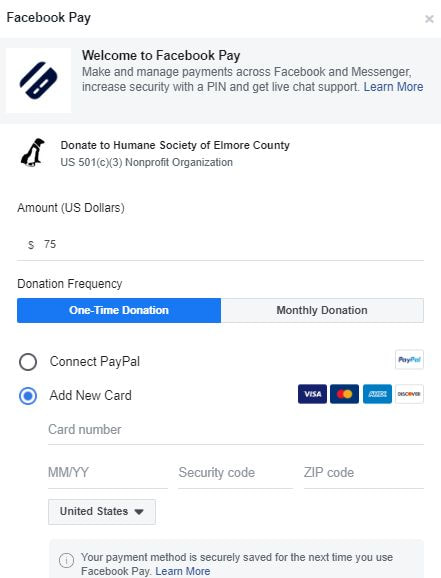Click the Facebook Pay card logo
The image size is (441, 578).
coord(38,80)
